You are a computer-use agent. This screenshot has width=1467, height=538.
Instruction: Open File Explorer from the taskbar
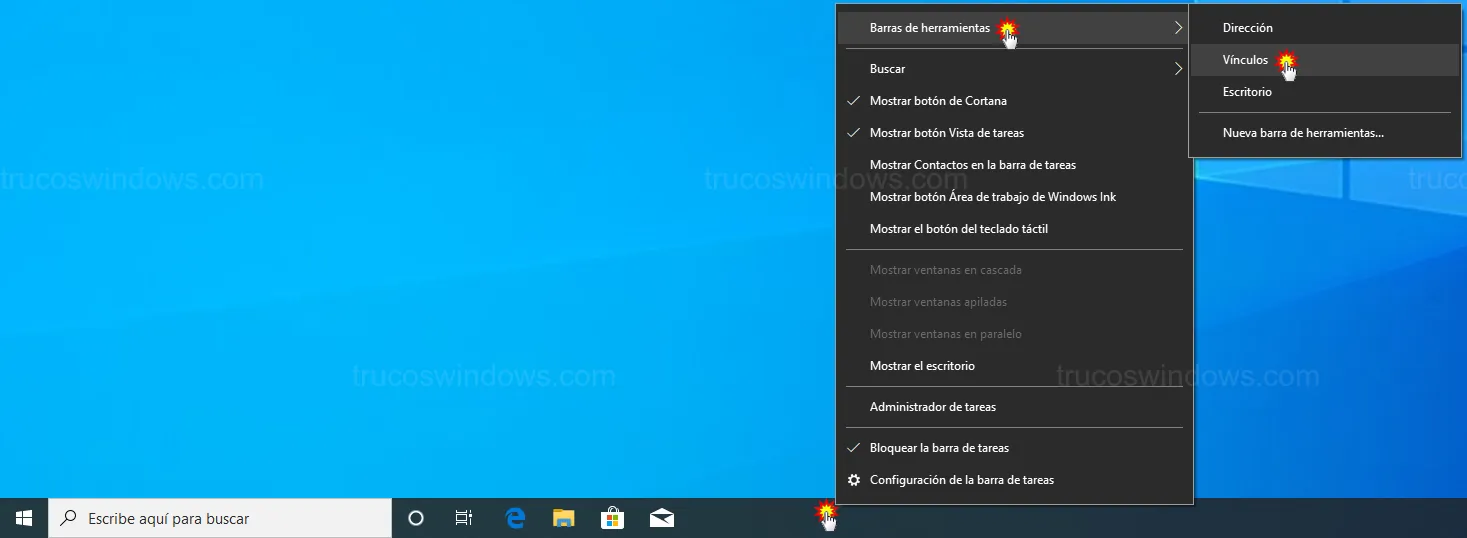(x=564, y=518)
